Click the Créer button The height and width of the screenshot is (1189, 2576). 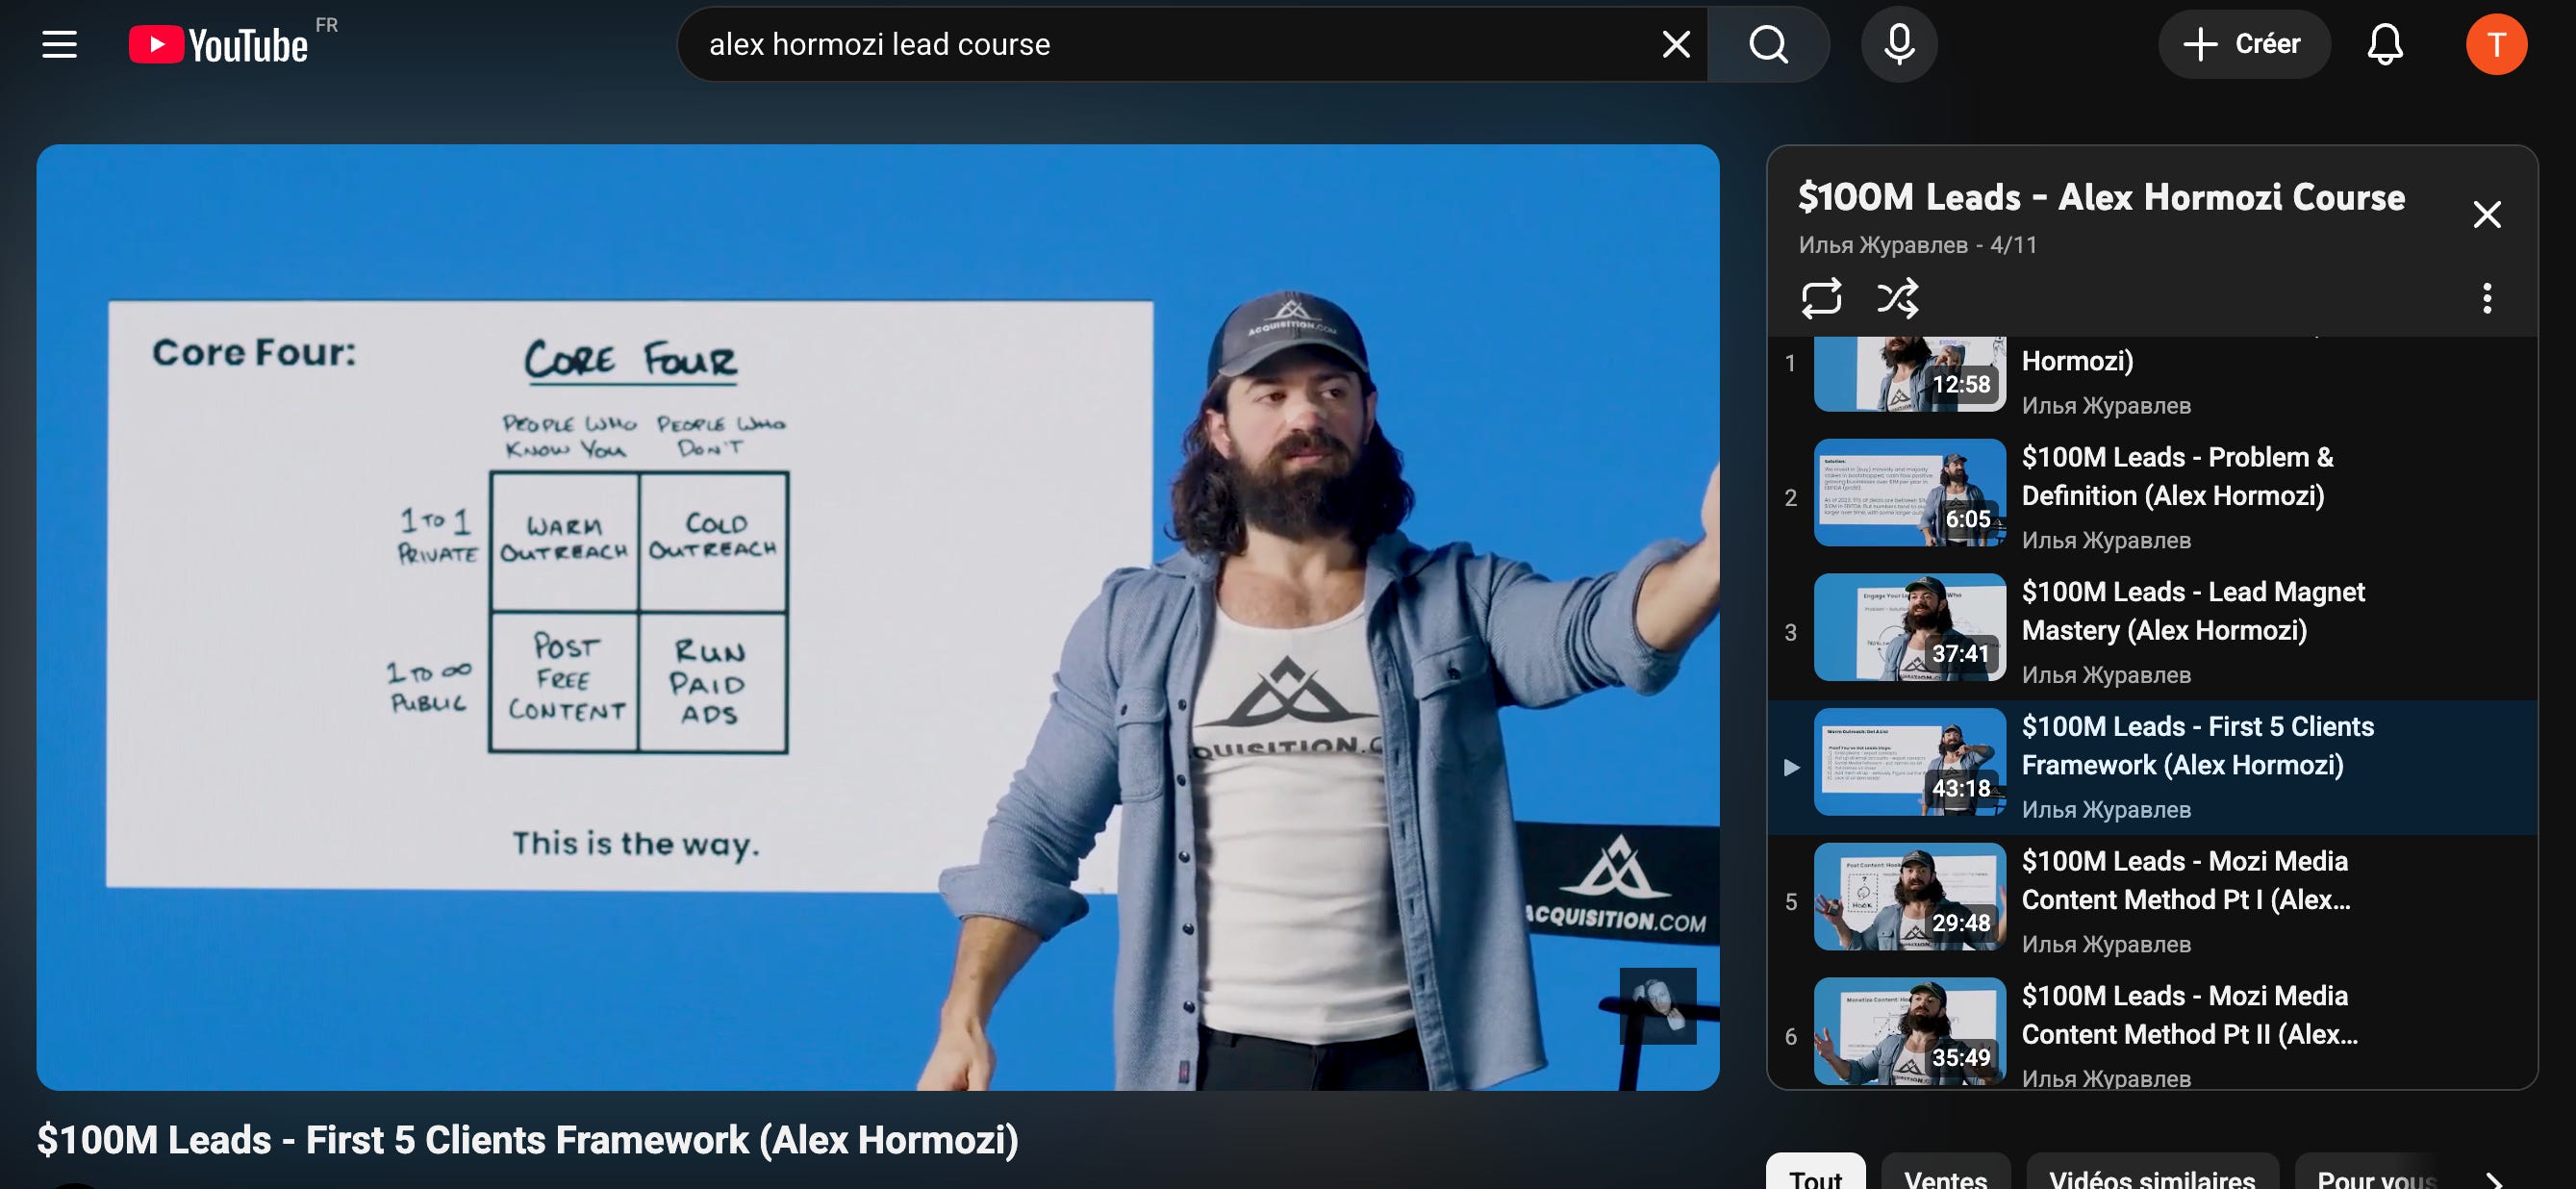pyautogui.click(x=2243, y=44)
